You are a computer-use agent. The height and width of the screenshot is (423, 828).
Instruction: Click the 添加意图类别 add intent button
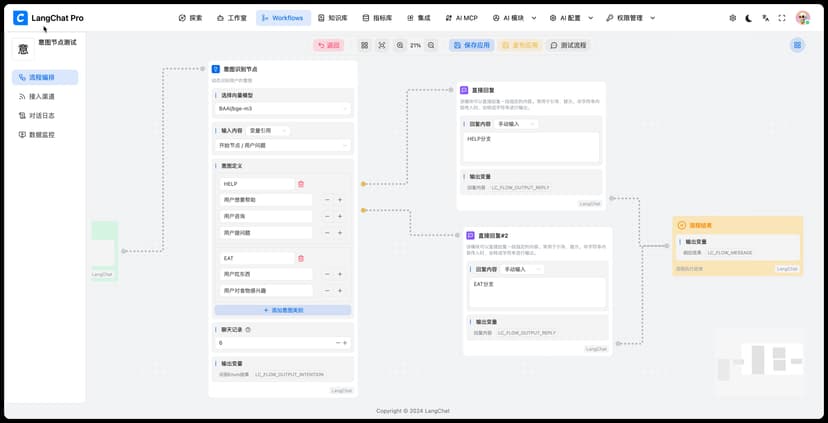(283, 310)
